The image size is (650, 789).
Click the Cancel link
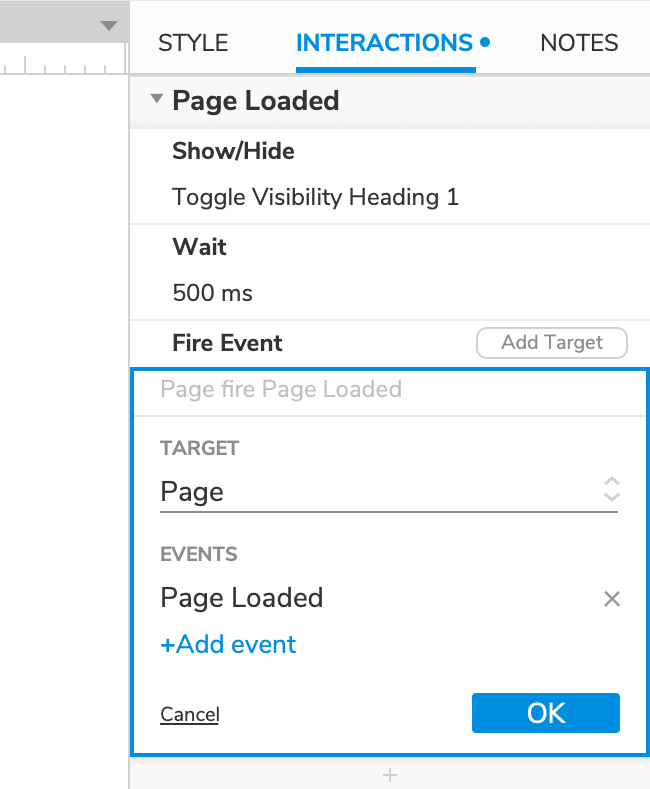pyautogui.click(x=190, y=715)
